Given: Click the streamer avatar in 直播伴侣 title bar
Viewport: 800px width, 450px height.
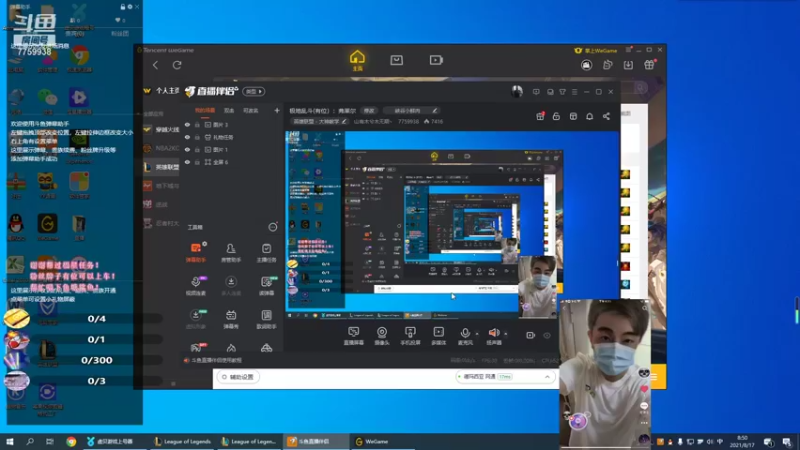Looking at the screenshot, I should (517, 91).
